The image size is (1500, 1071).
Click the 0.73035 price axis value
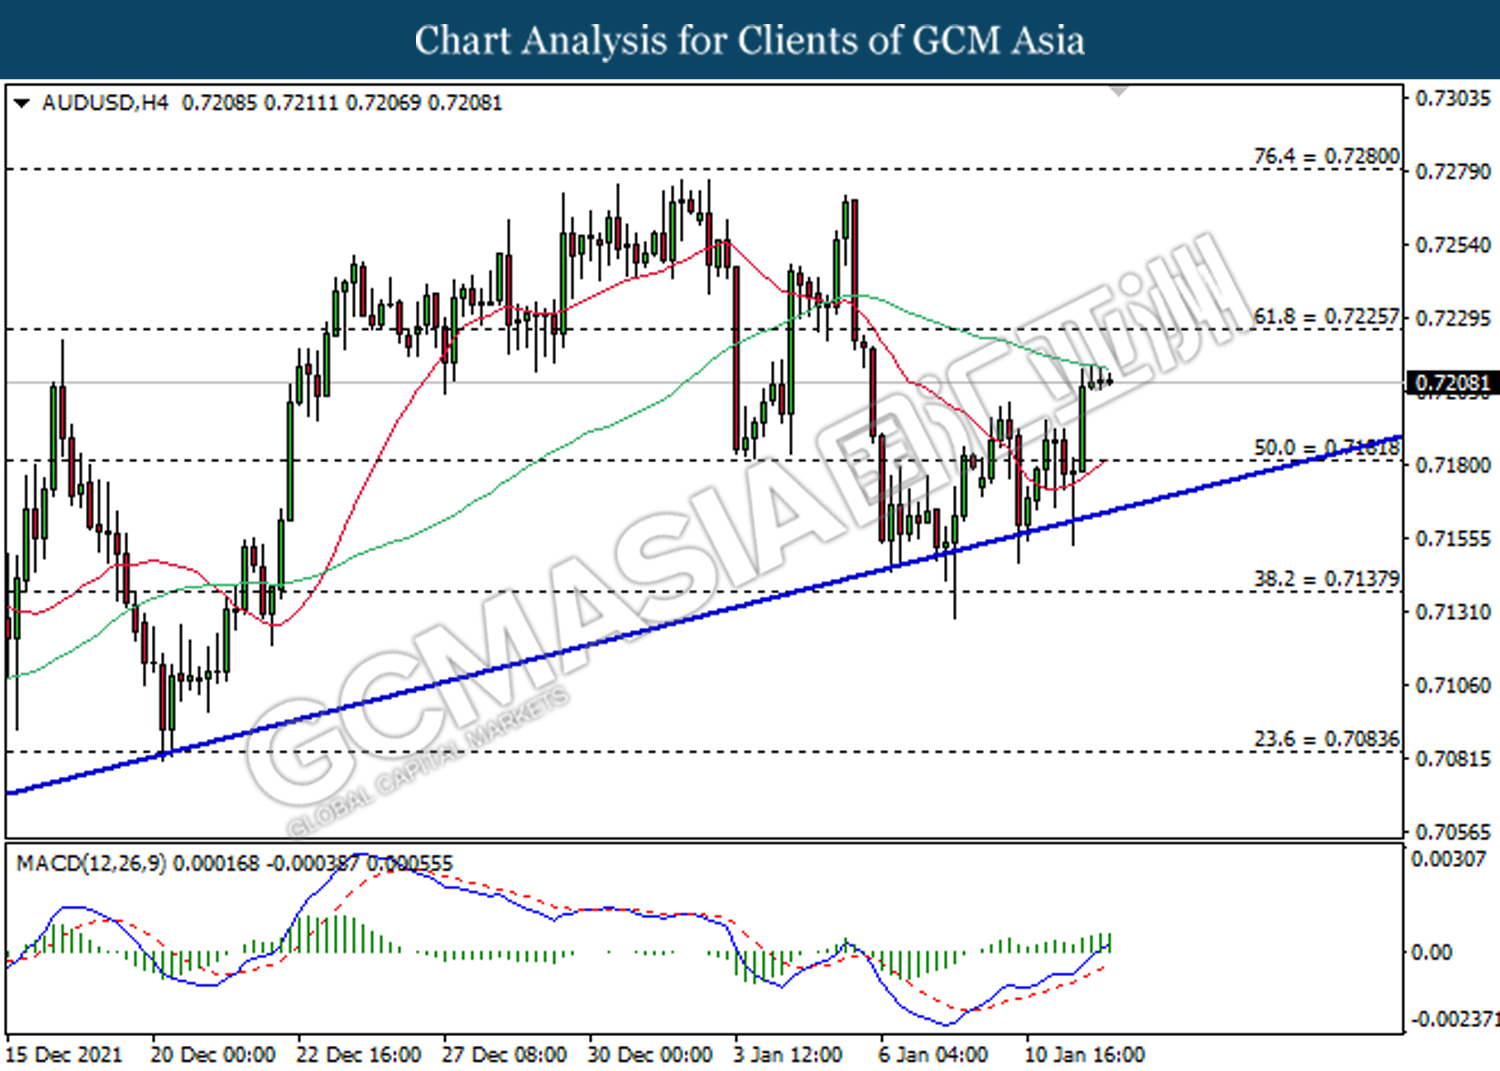point(1453,98)
